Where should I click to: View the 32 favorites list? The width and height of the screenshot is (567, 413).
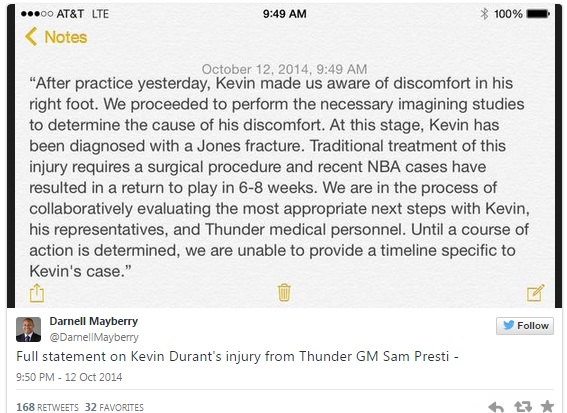[114, 407]
